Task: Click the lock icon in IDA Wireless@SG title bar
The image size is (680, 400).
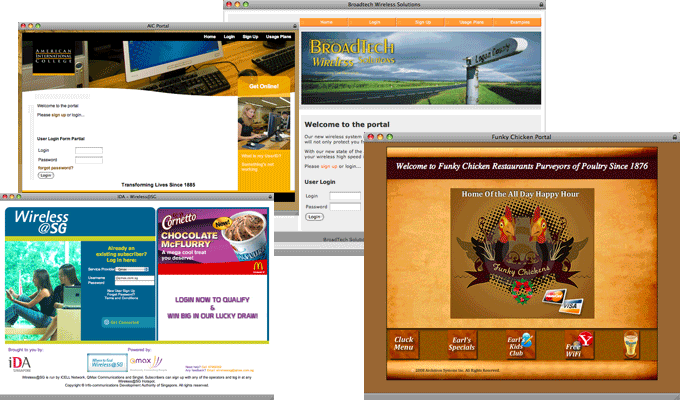Action: coord(270,197)
